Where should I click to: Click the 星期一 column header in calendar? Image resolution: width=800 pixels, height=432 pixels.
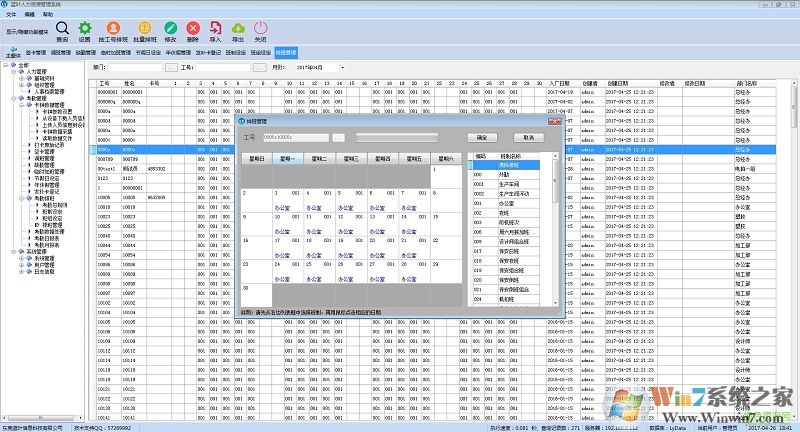[x=289, y=158]
